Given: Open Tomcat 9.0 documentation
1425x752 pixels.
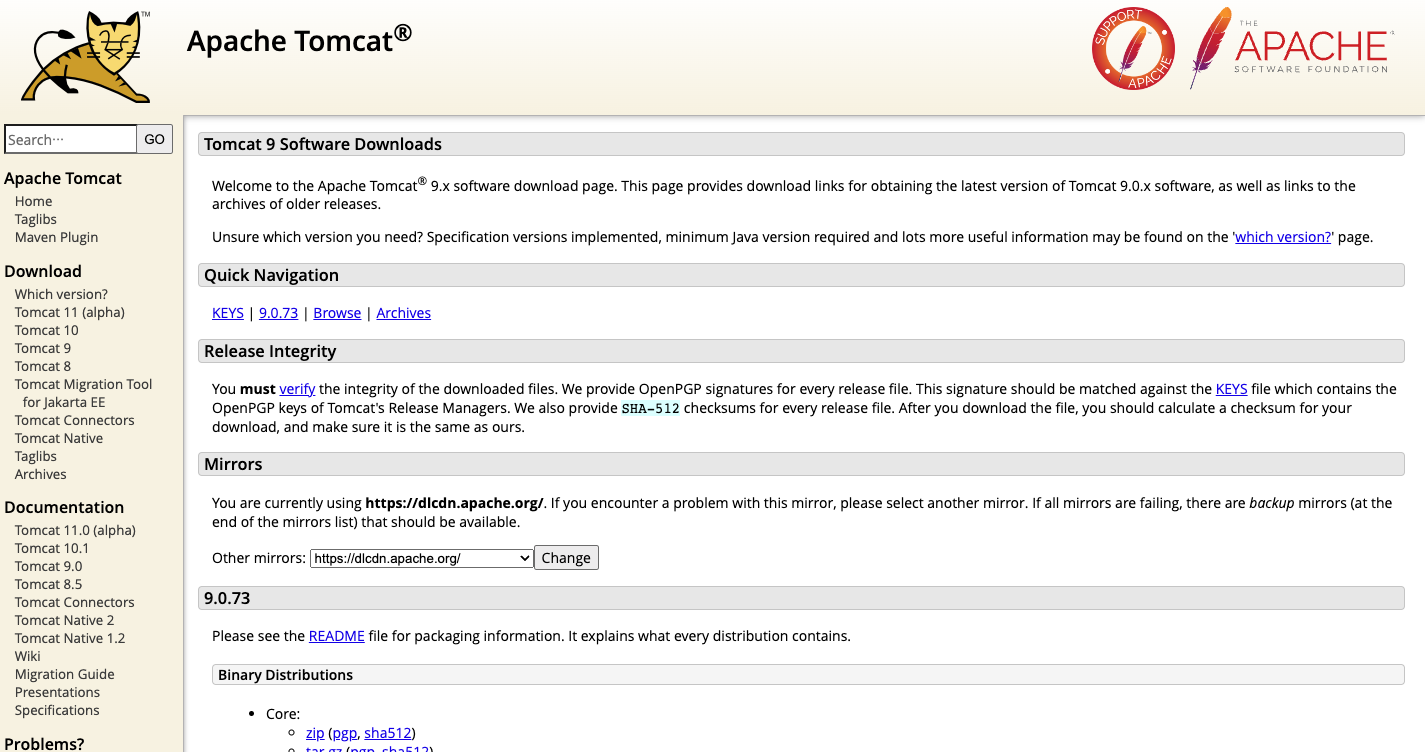Looking at the screenshot, I should tap(49, 566).
